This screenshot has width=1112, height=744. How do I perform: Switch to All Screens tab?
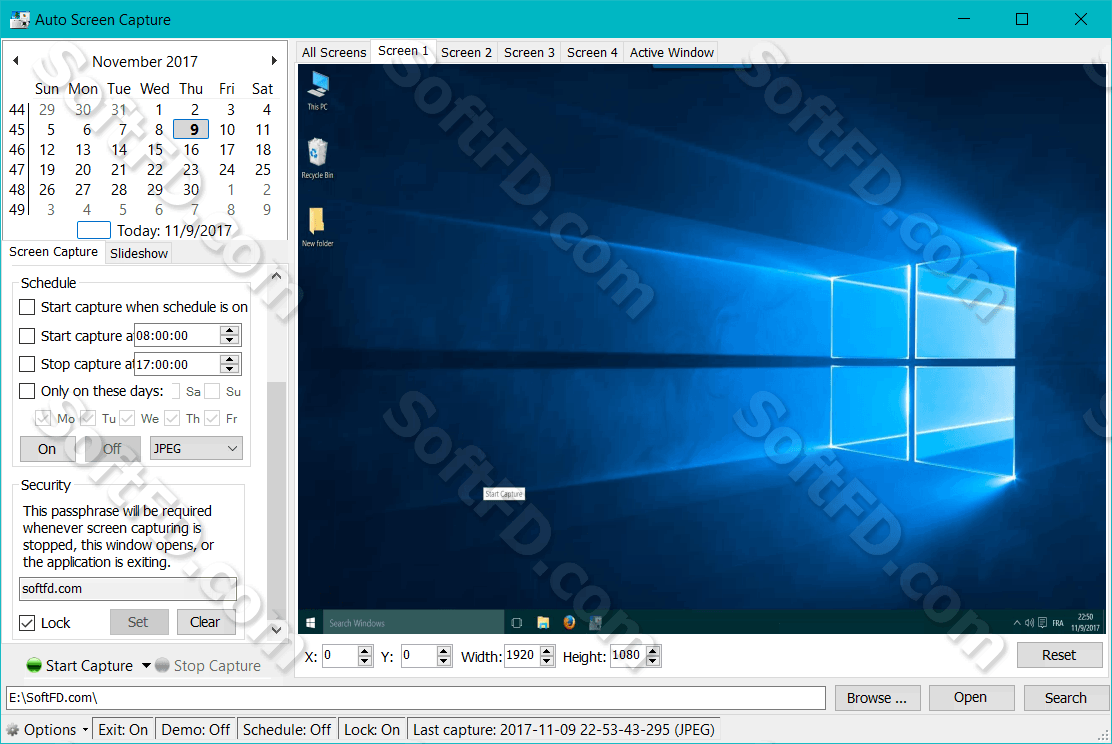click(333, 52)
